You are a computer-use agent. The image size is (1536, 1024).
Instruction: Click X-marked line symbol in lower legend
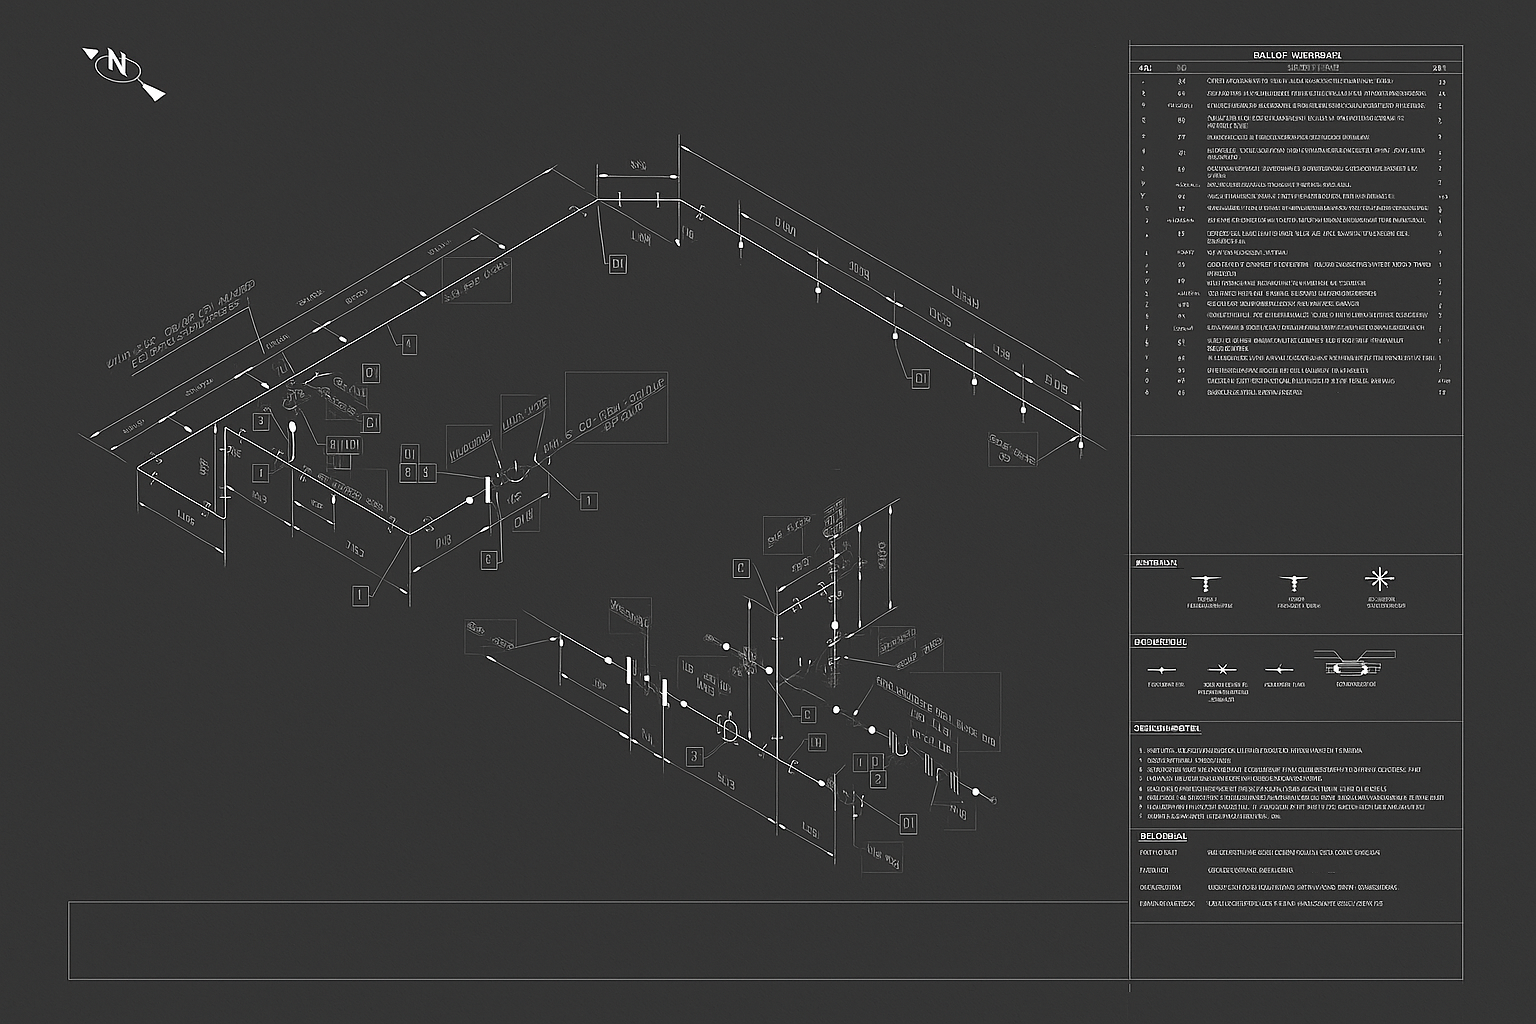coord(1217,669)
